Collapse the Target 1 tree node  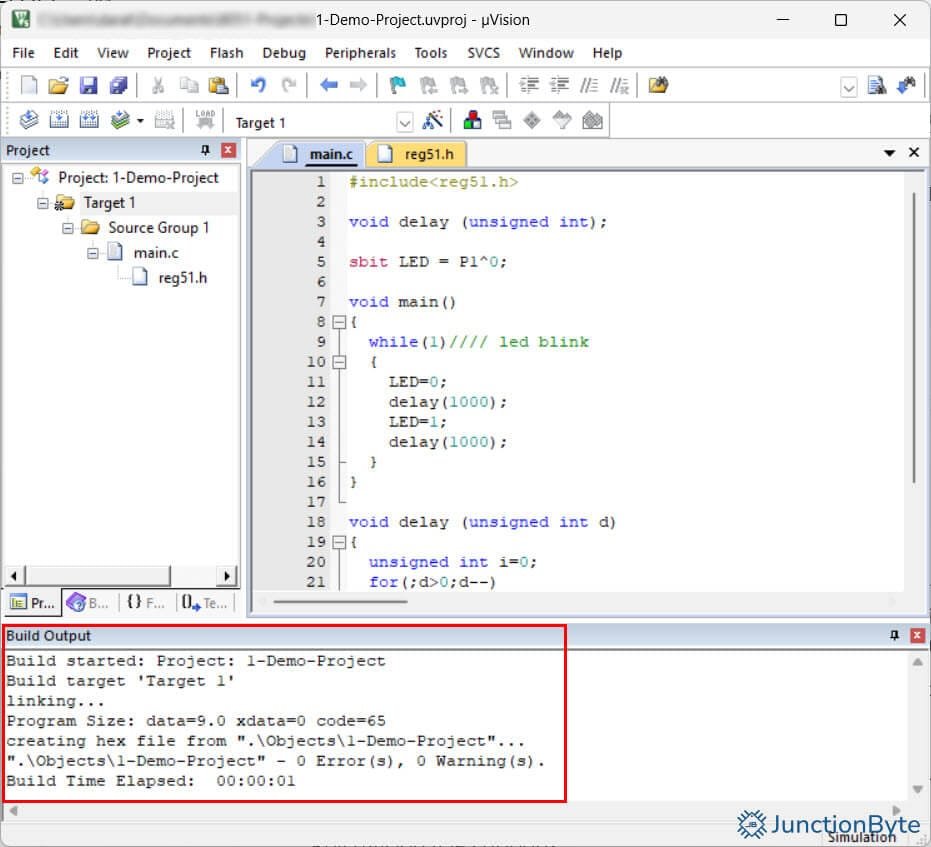(x=42, y=202)
